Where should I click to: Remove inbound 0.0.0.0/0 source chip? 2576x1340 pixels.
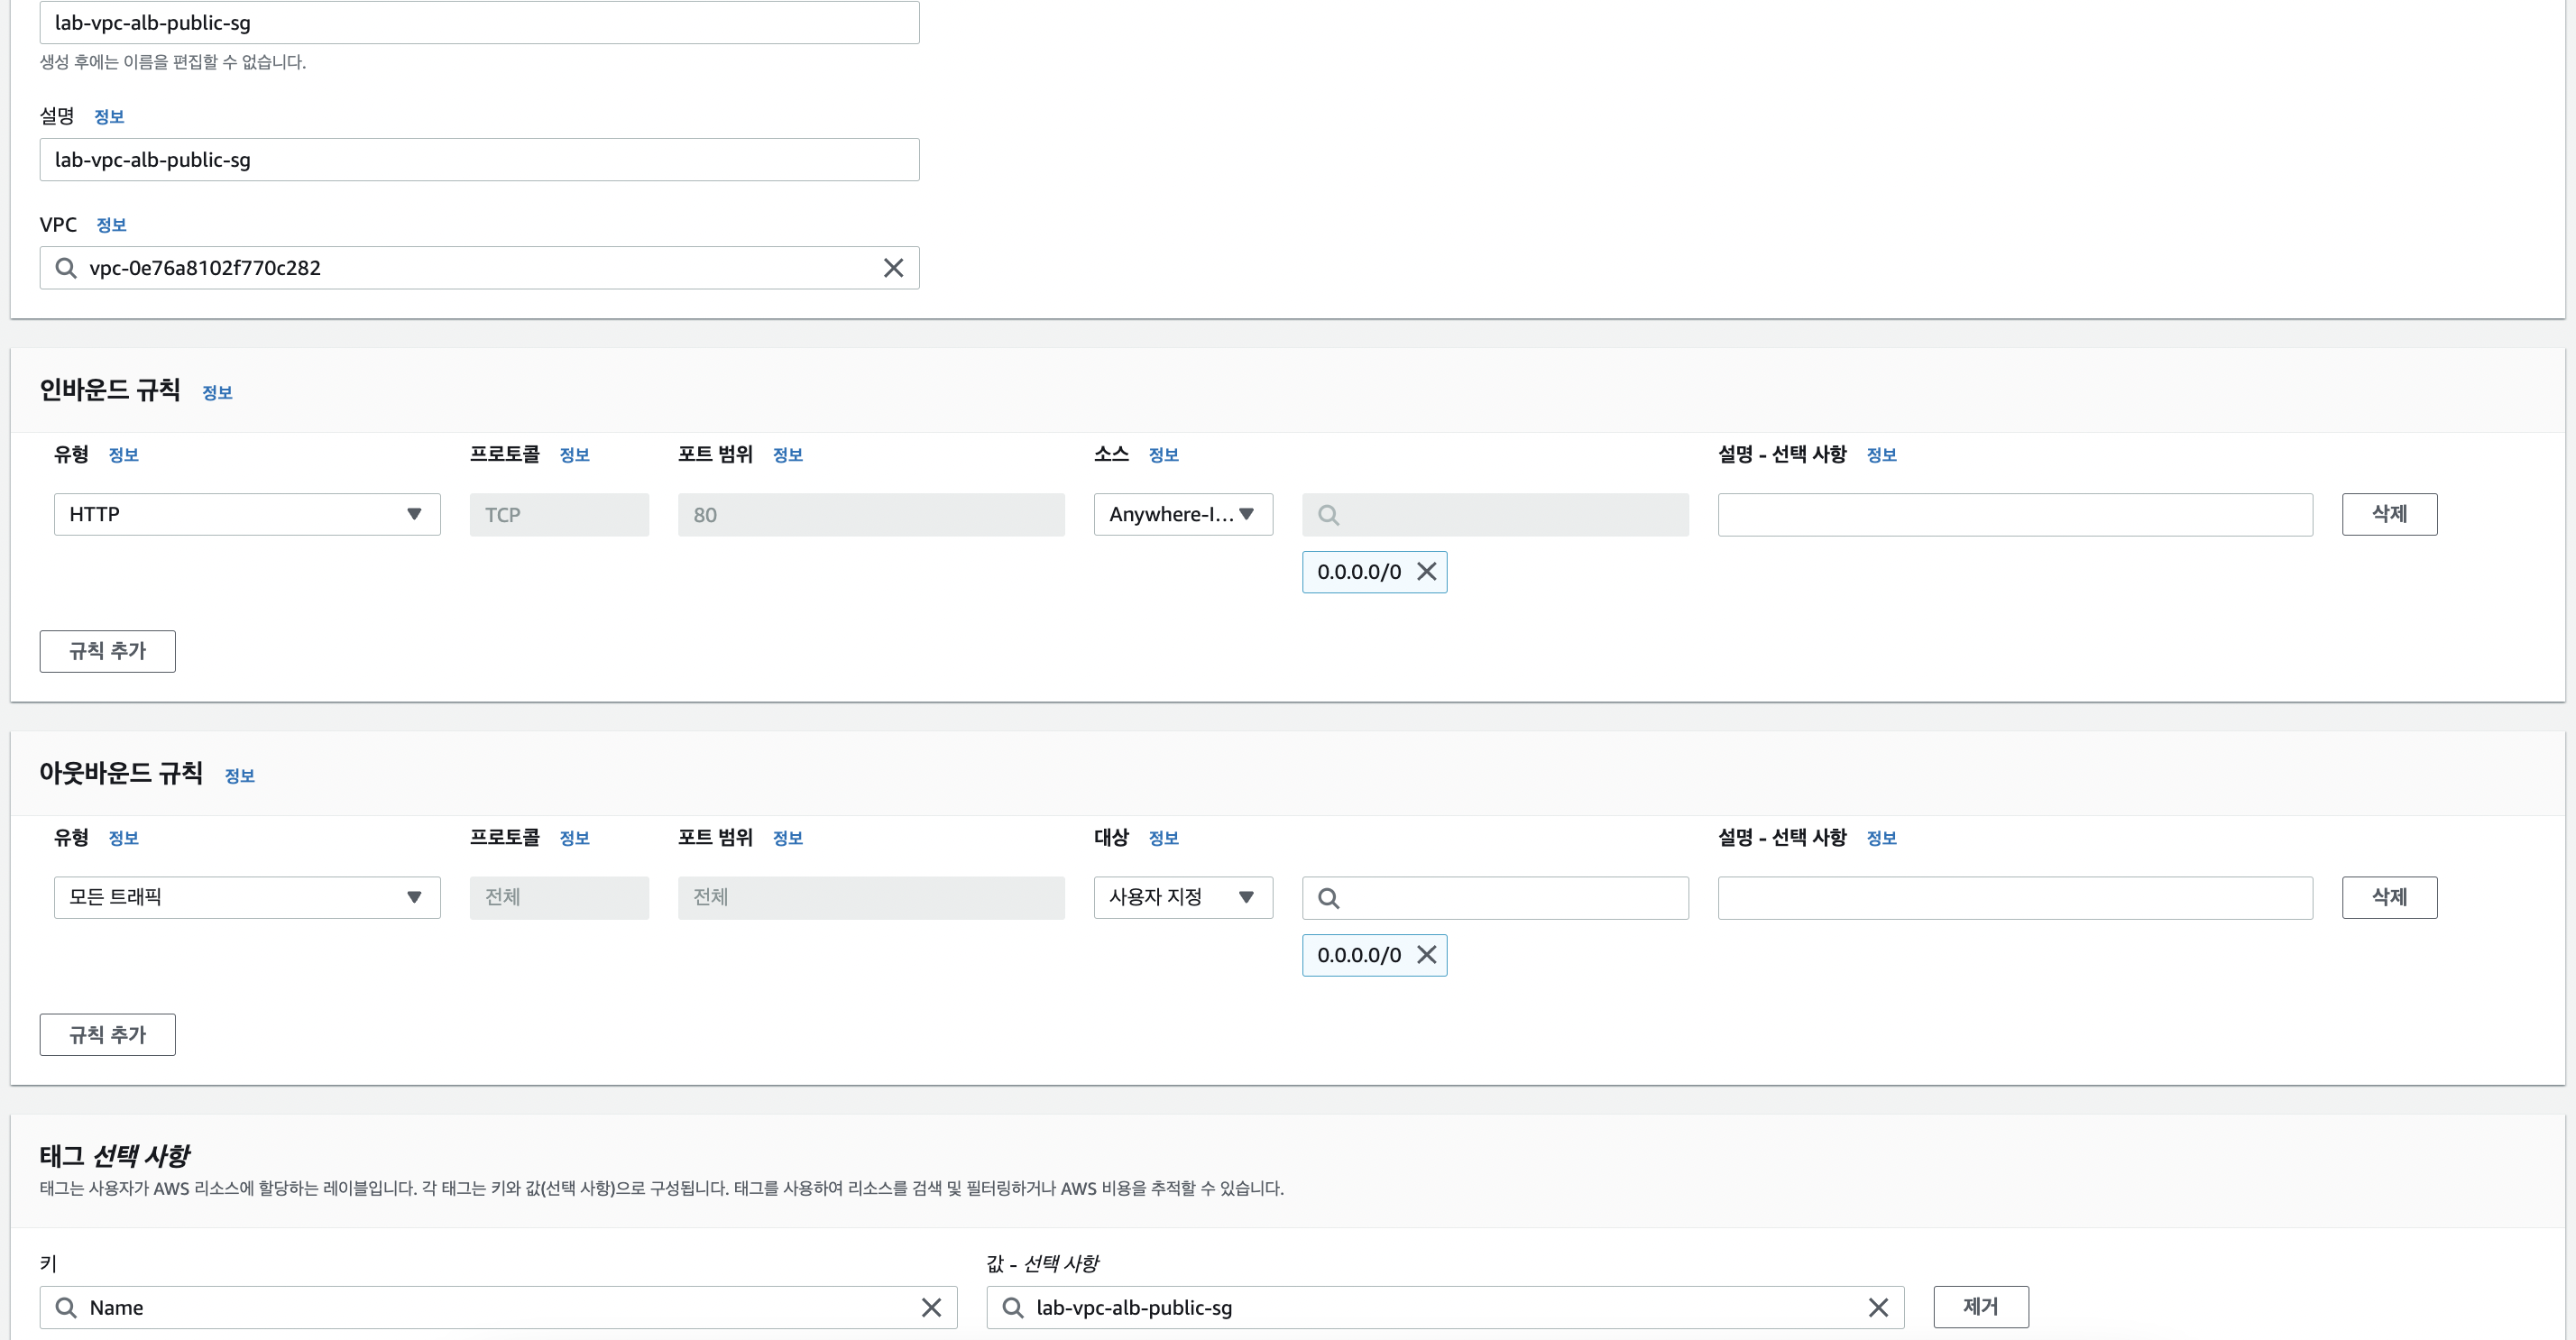point(1427,572)
